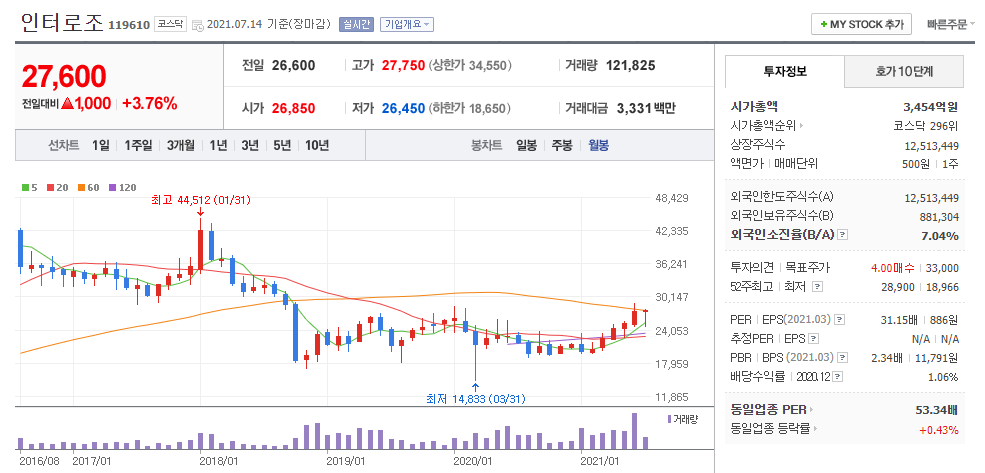Select the 5년 line chart period
The image size is (985, 473).
point(282,146)
